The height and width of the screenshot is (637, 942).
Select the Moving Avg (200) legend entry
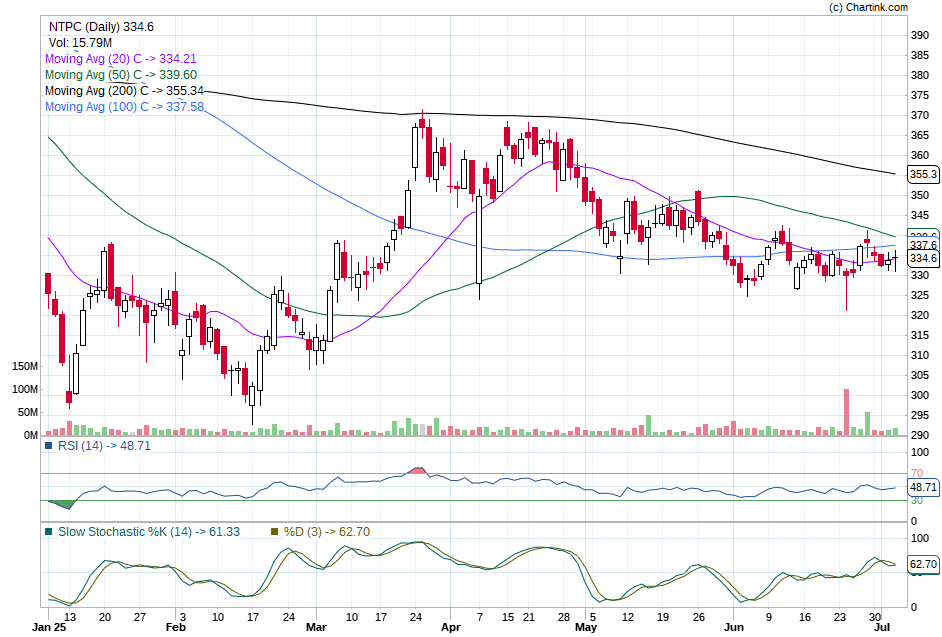[x=124, y=91]
